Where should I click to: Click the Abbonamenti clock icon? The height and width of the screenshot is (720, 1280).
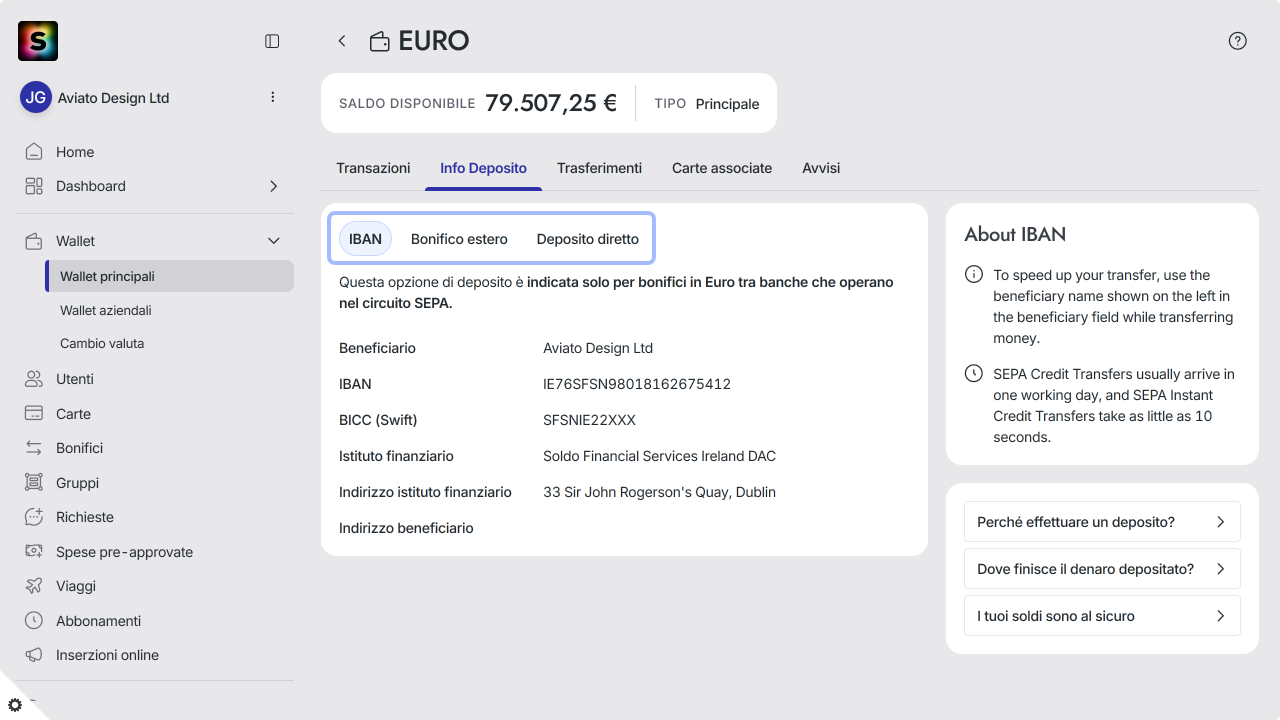34,621
